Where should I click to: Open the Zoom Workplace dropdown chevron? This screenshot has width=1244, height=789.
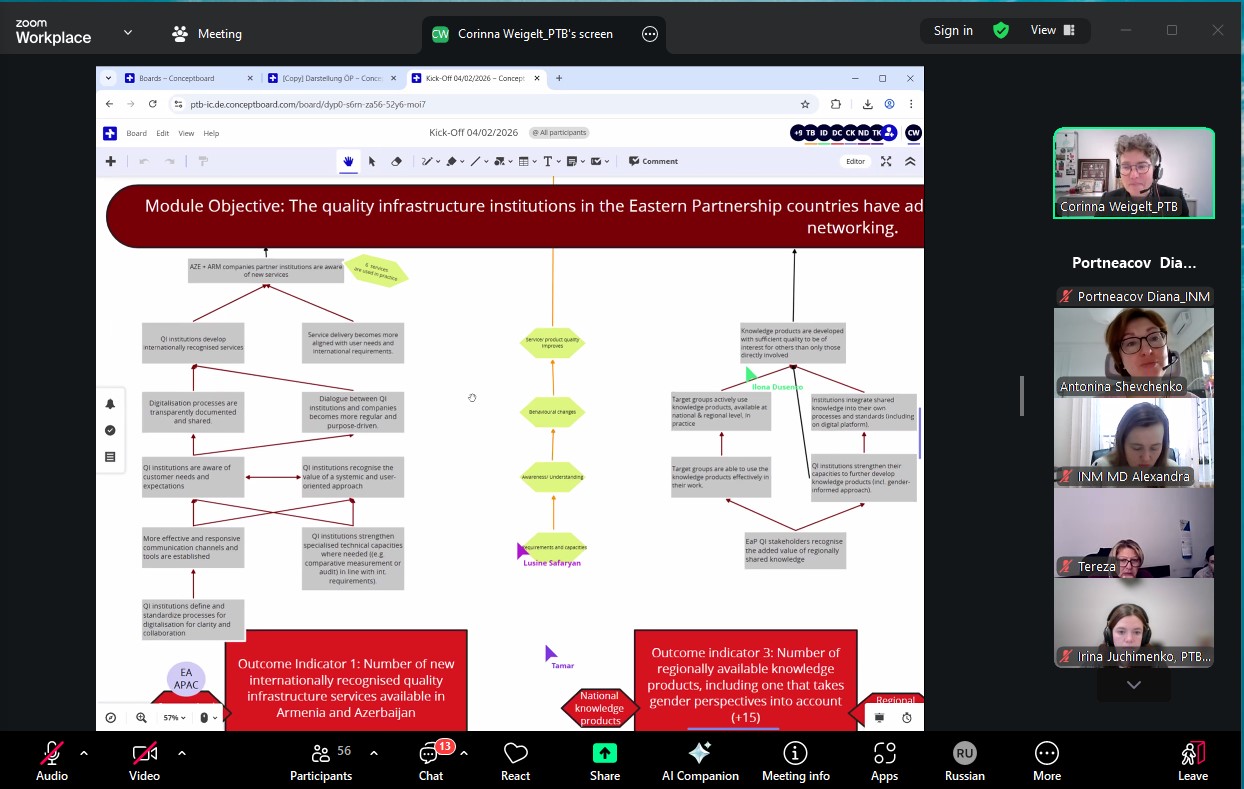coord(128,32)
